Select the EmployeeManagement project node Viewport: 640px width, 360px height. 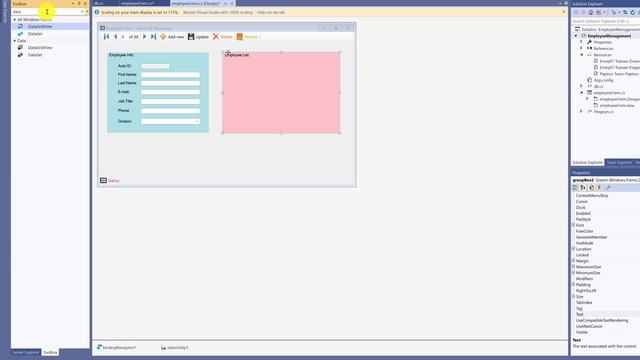[x=609, y=36]
